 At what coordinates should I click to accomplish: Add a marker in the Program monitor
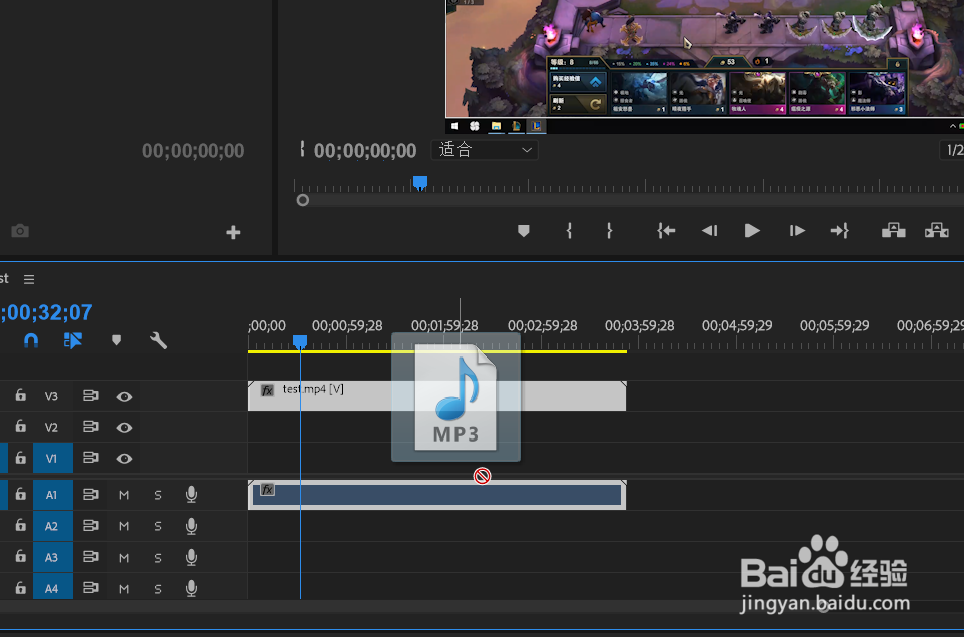click(x=524, y=231)
